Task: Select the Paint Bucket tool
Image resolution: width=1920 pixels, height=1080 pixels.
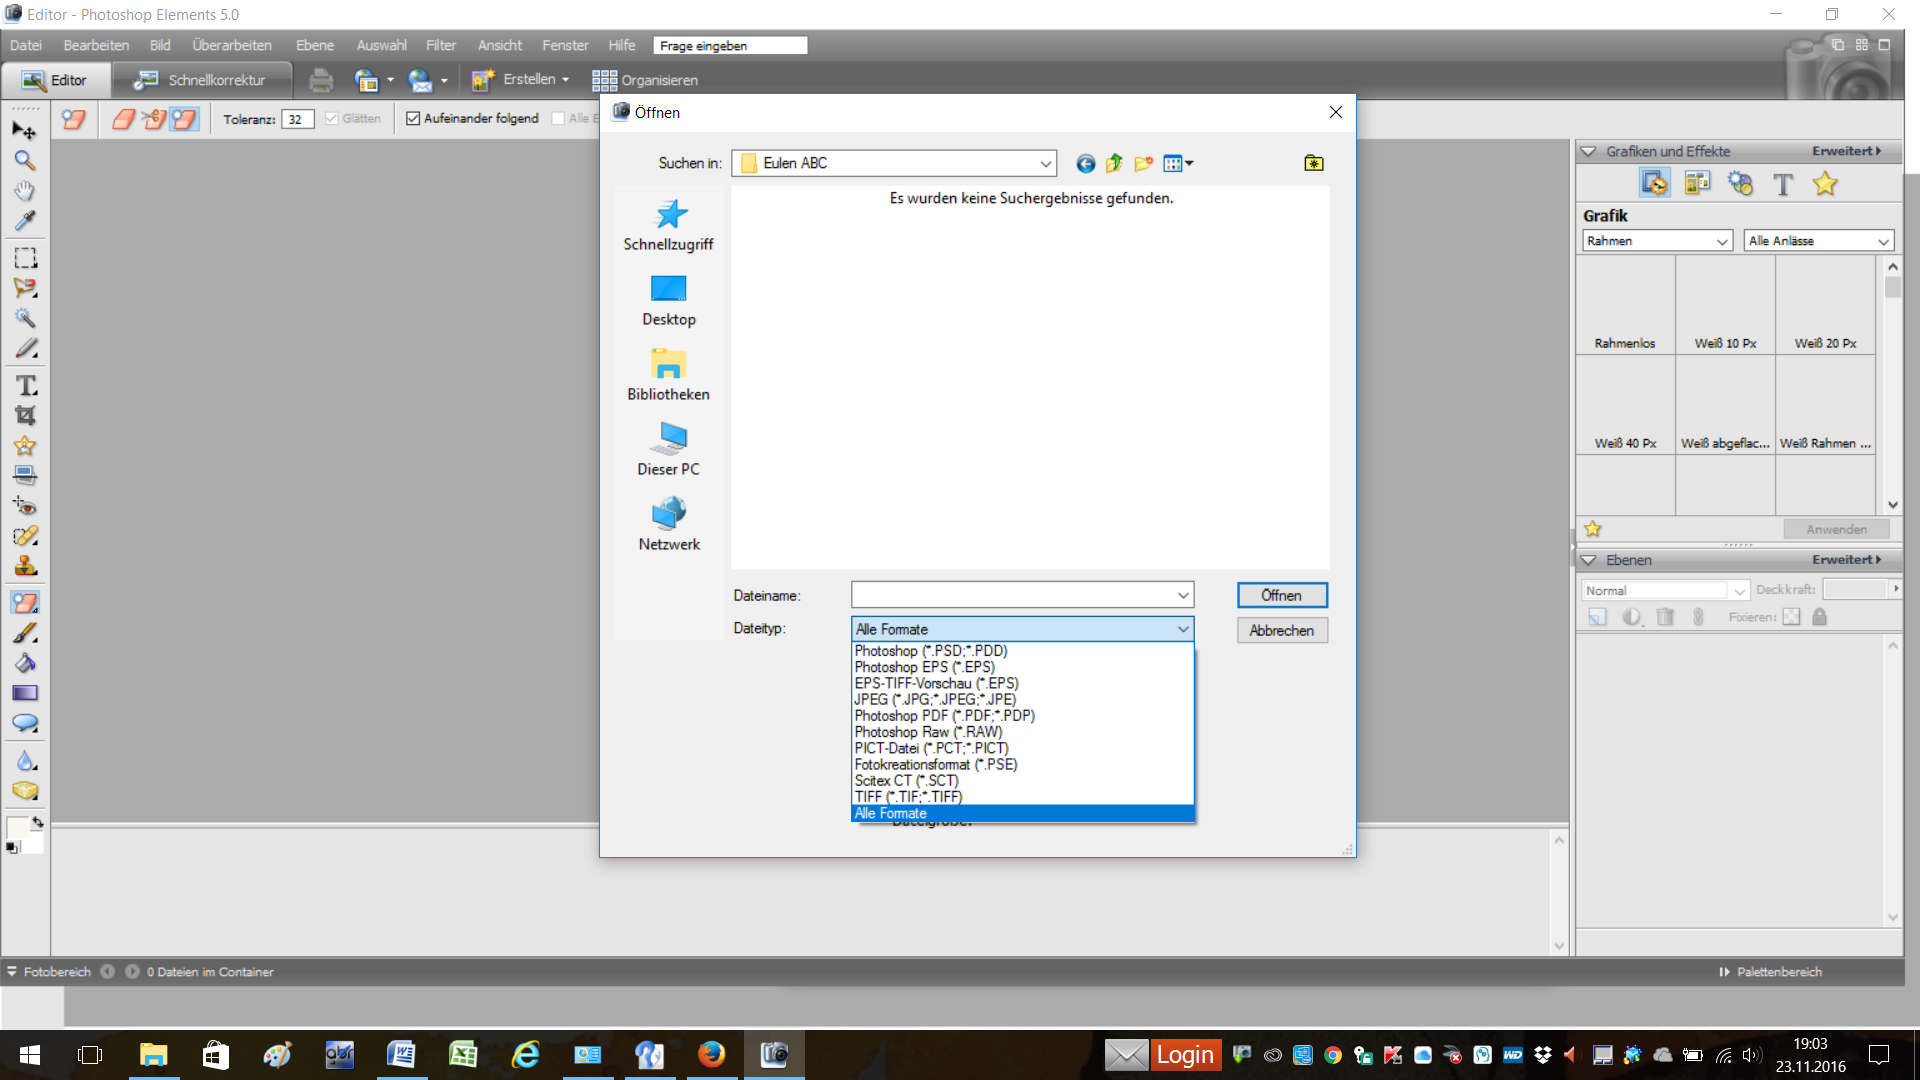Action: pyautogui.click(x=25, y=663)
